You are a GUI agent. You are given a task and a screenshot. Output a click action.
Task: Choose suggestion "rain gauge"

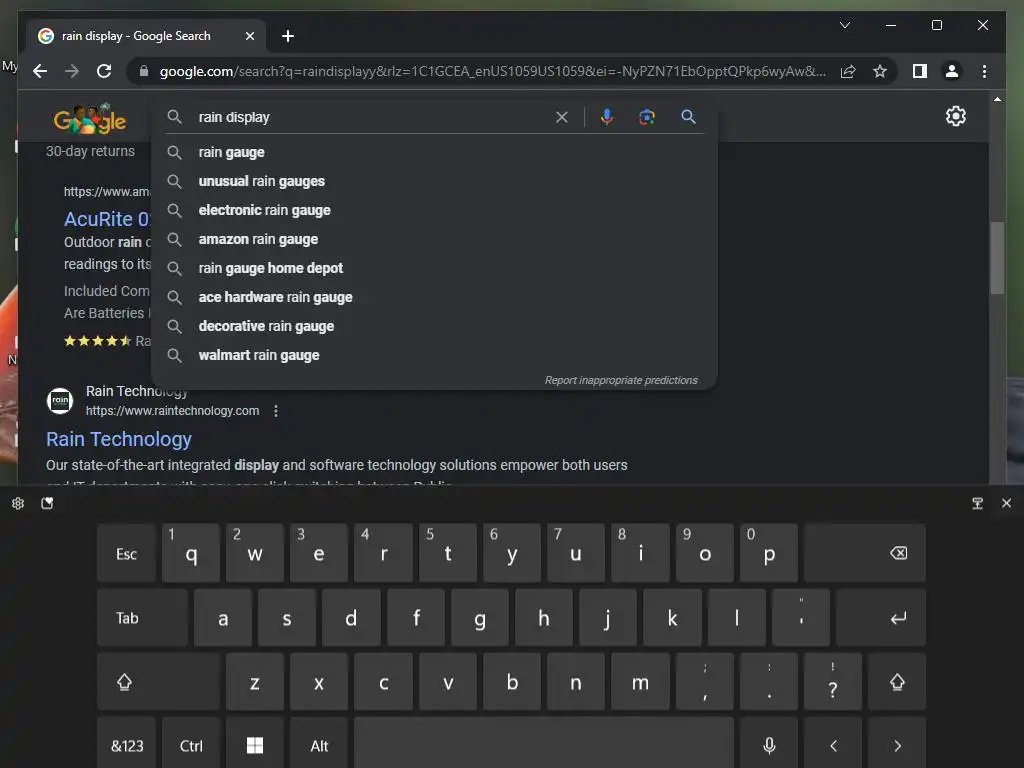click(x=434, y=152)
